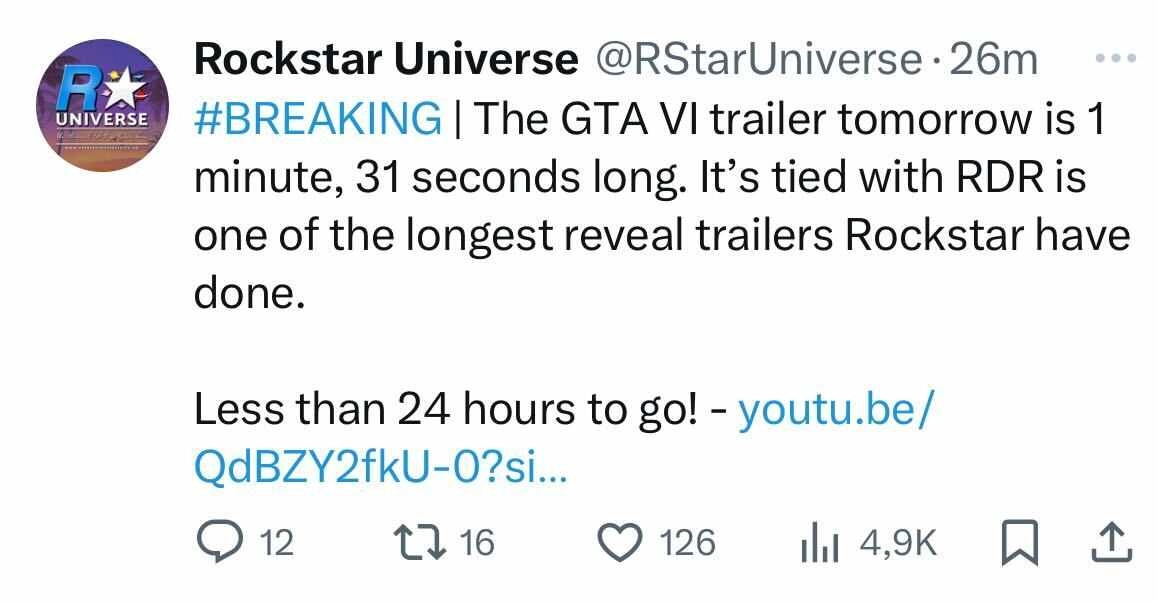Click the 'Less than 24 hours to go!' text
This screenshot has height=604, width=1157.
point(445,408)
